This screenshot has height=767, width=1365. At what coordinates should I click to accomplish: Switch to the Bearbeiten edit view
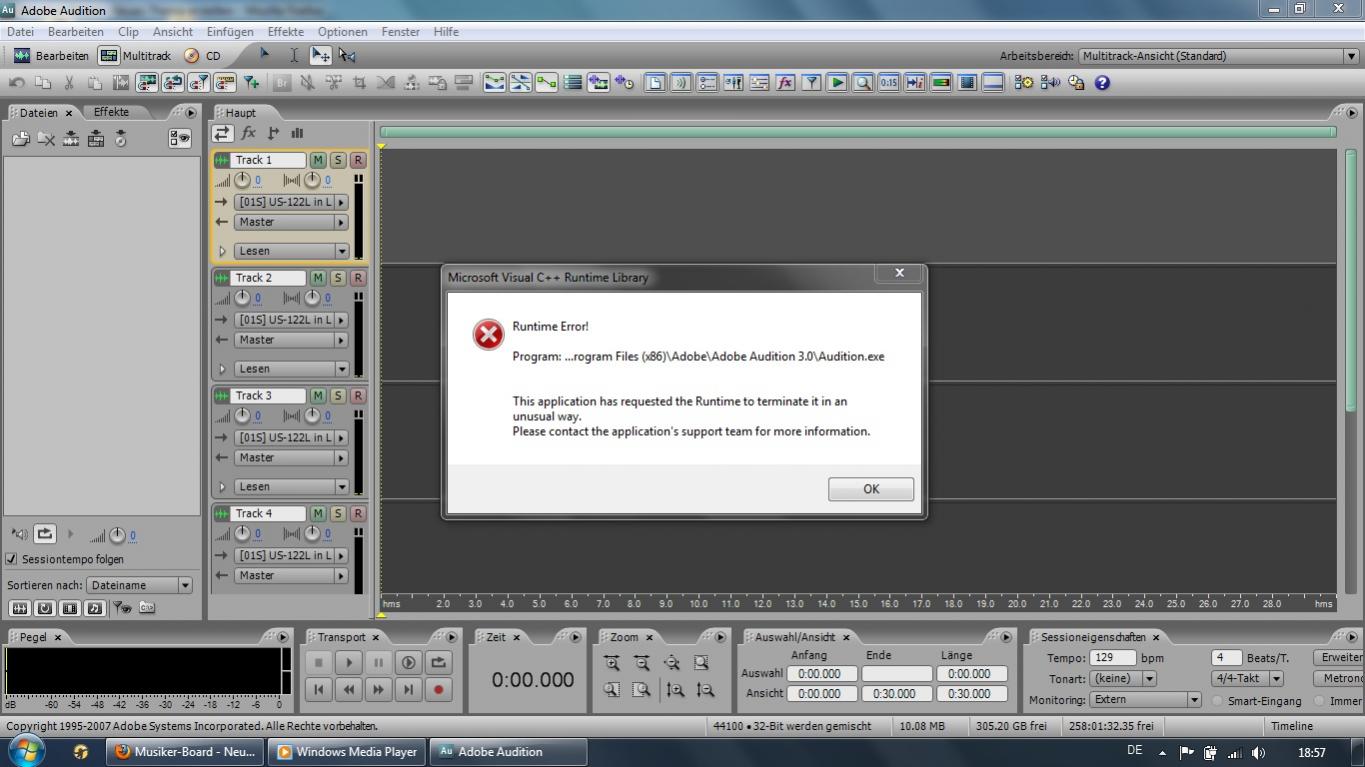pyautogui.click(x=51, y=56)
